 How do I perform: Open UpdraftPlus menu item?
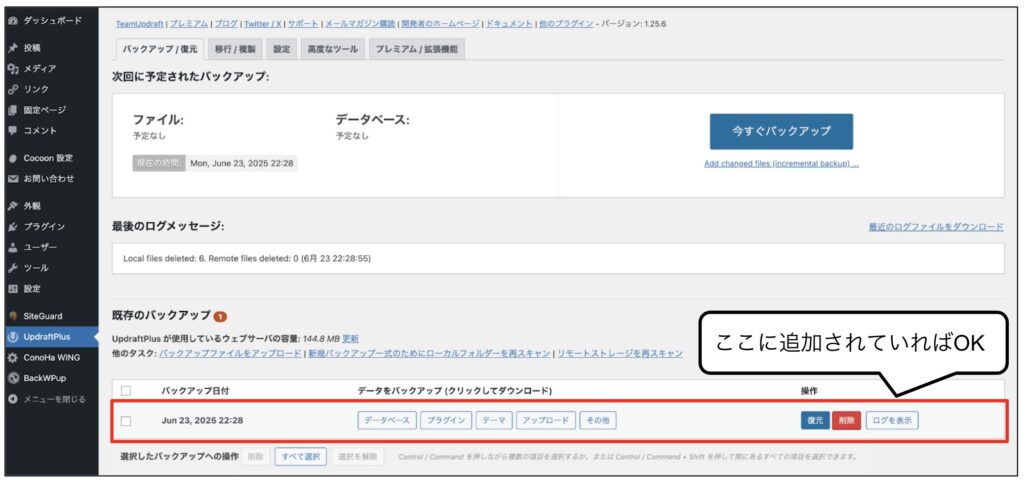click(49, 337)
